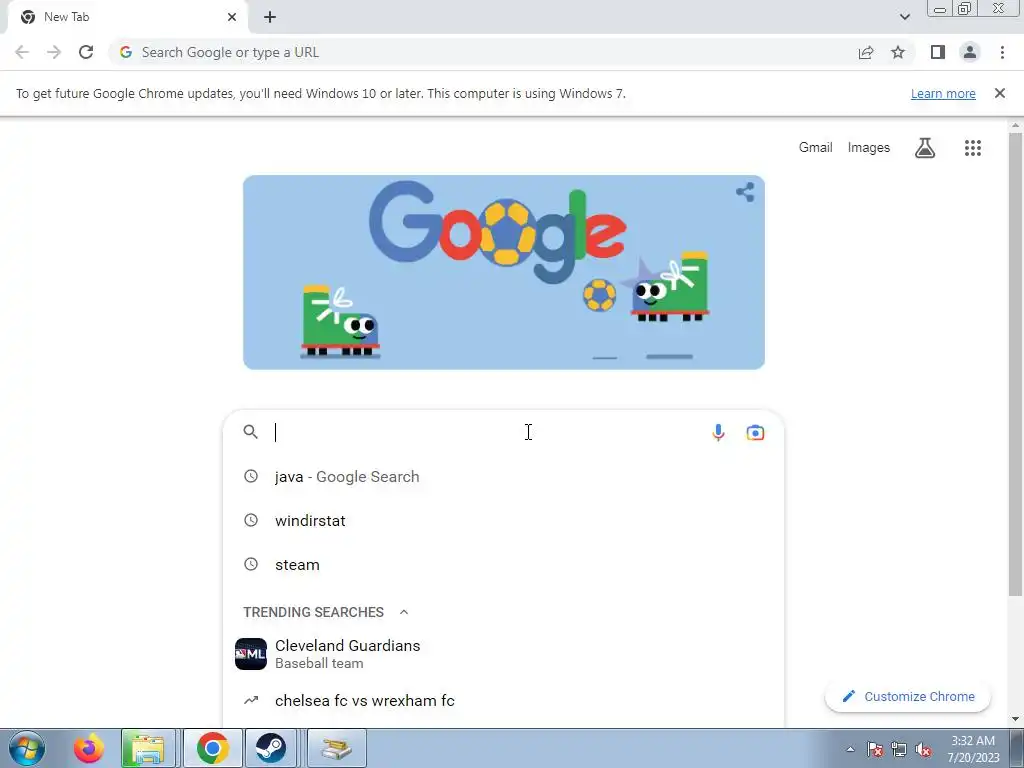Click the browser forward arrow
This screenshot has height=768, width=1024.
coord(54,52)
